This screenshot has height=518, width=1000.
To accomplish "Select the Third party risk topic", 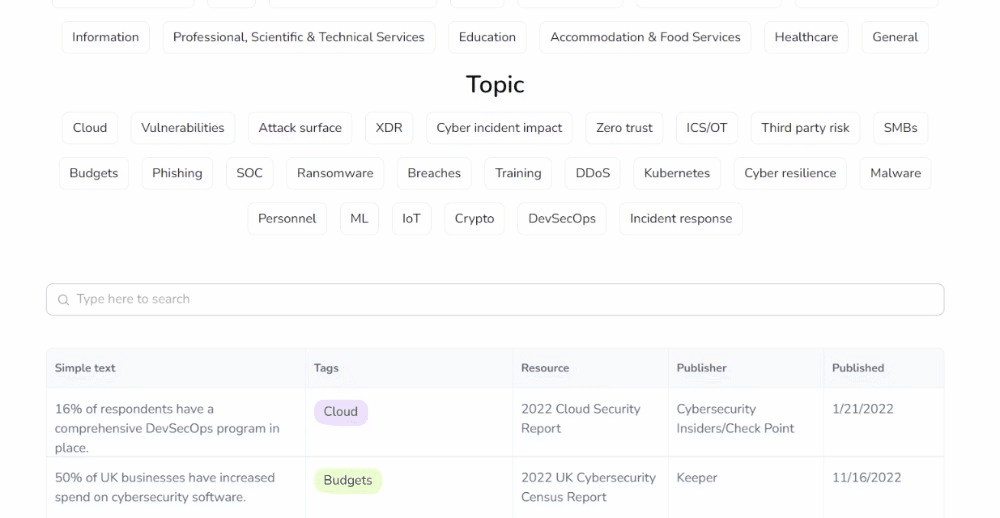I will click(805, 128).
